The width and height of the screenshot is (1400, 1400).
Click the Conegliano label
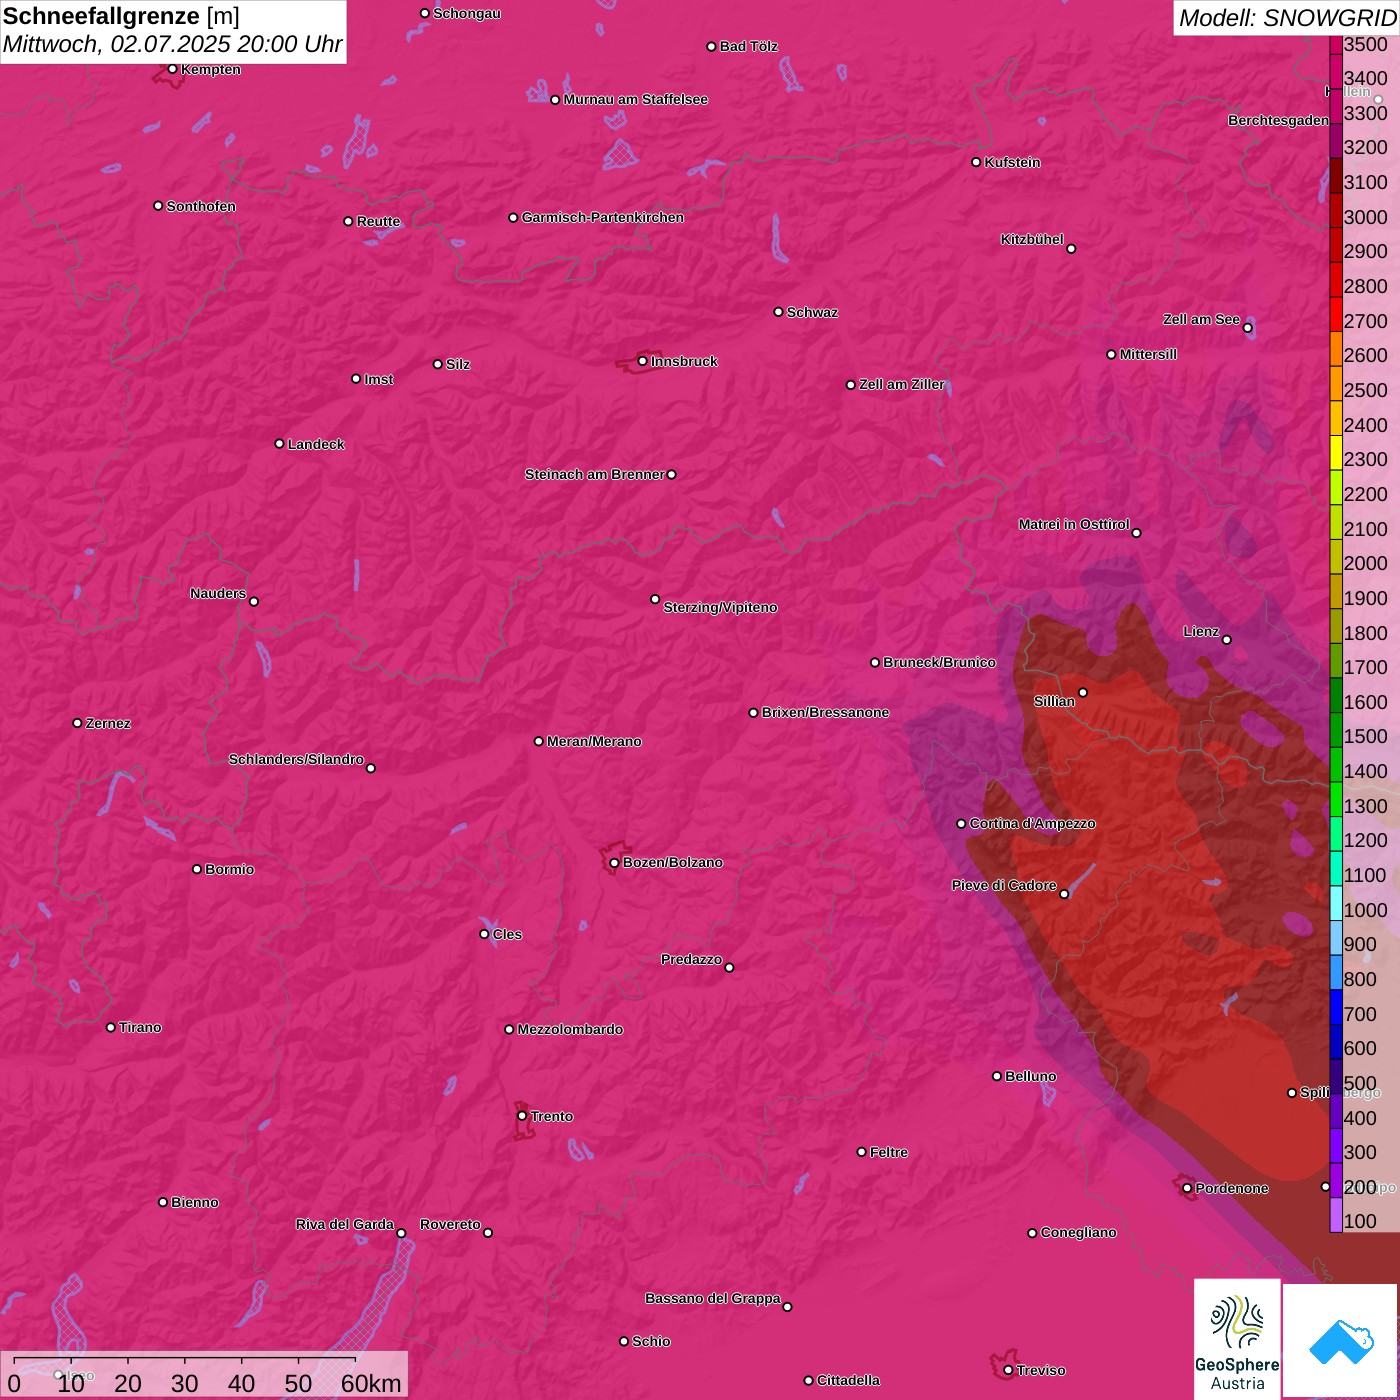[1078, 1232]
